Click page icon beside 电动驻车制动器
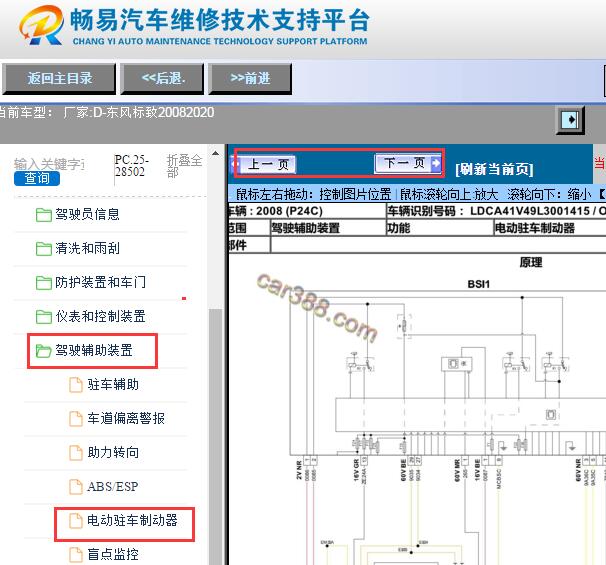 76,521
